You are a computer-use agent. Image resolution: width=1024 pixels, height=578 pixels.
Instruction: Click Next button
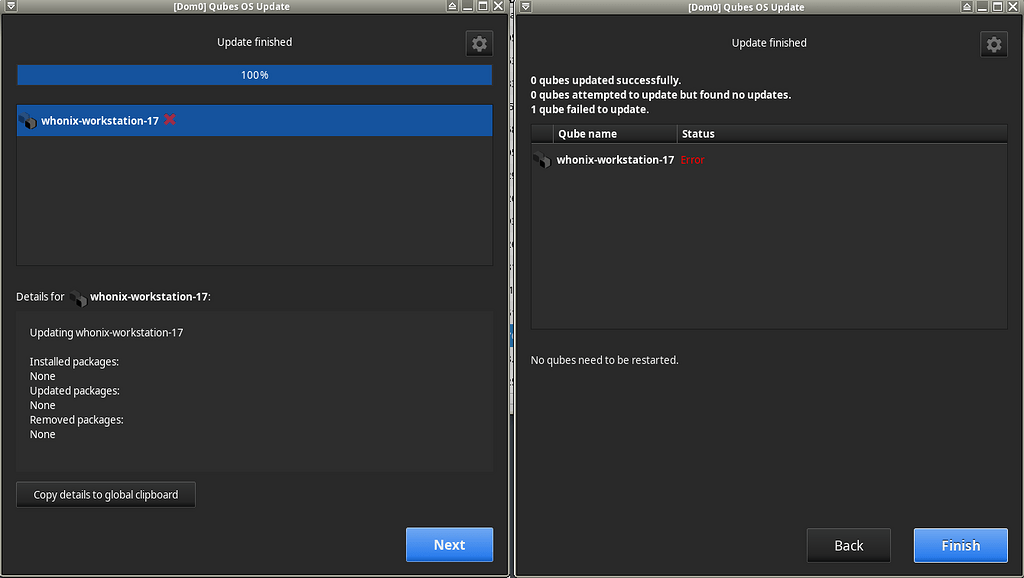click(449, 545)
